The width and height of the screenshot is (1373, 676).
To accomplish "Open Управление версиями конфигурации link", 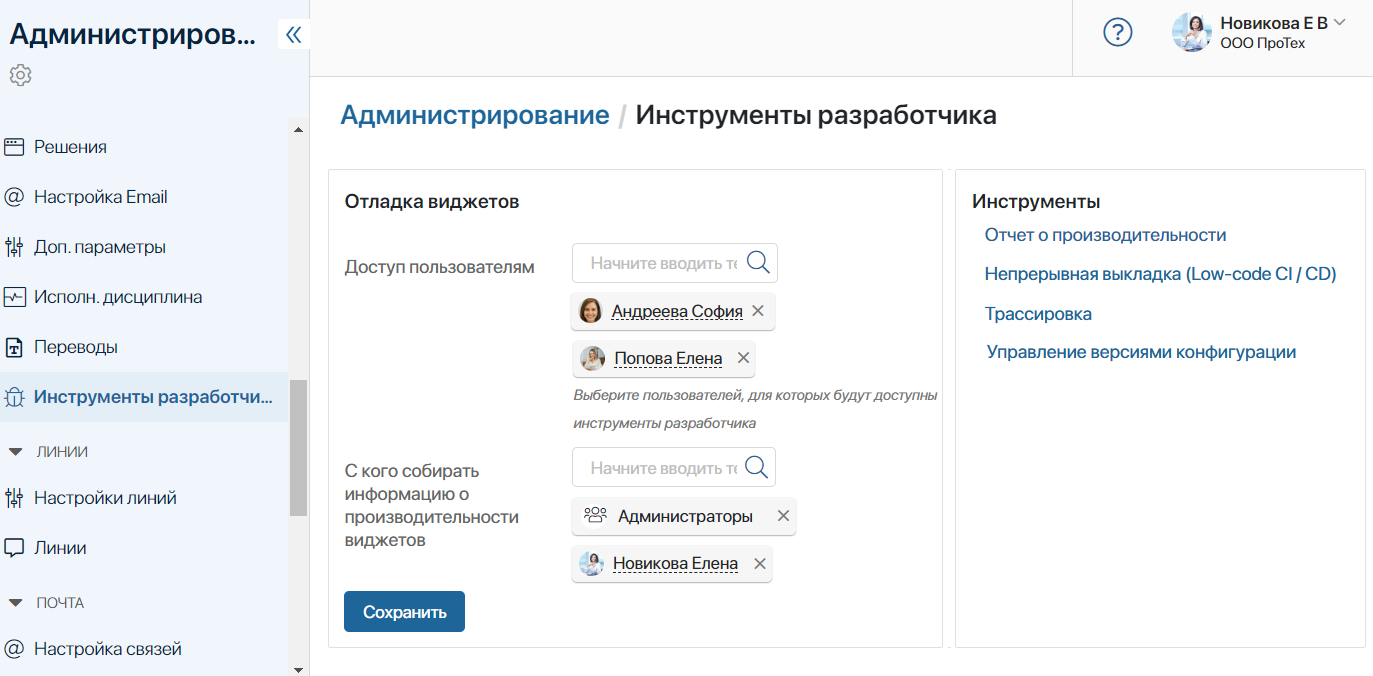I will 1141,352.
